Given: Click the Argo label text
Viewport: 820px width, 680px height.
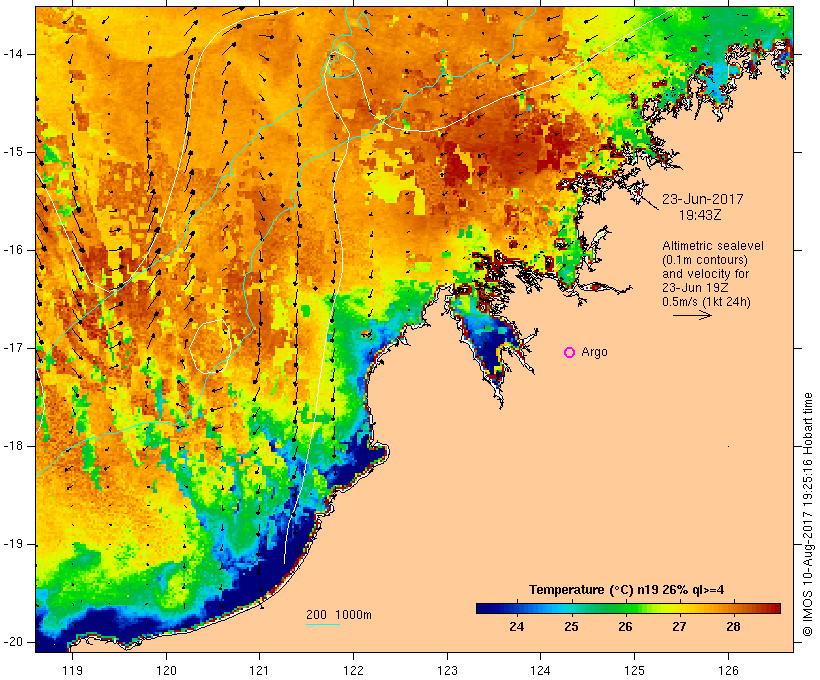Looking at the screenshot, I should click(594, 353).
